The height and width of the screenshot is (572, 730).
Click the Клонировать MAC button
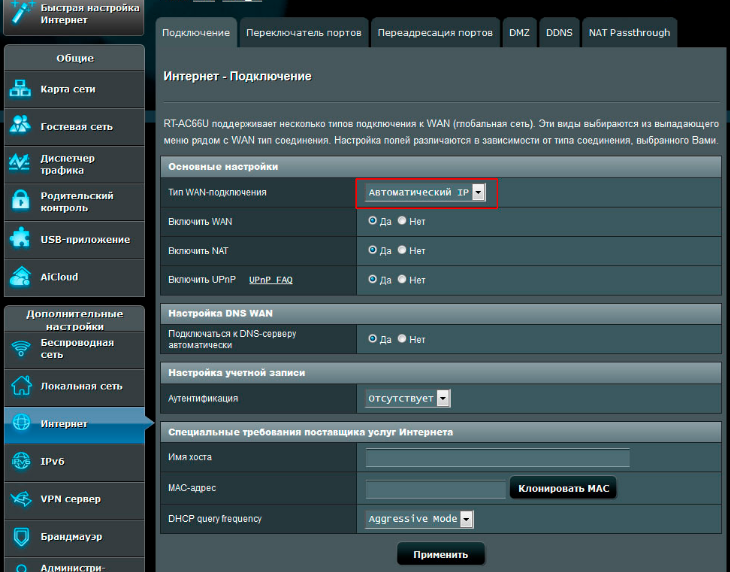pos(563,488)
